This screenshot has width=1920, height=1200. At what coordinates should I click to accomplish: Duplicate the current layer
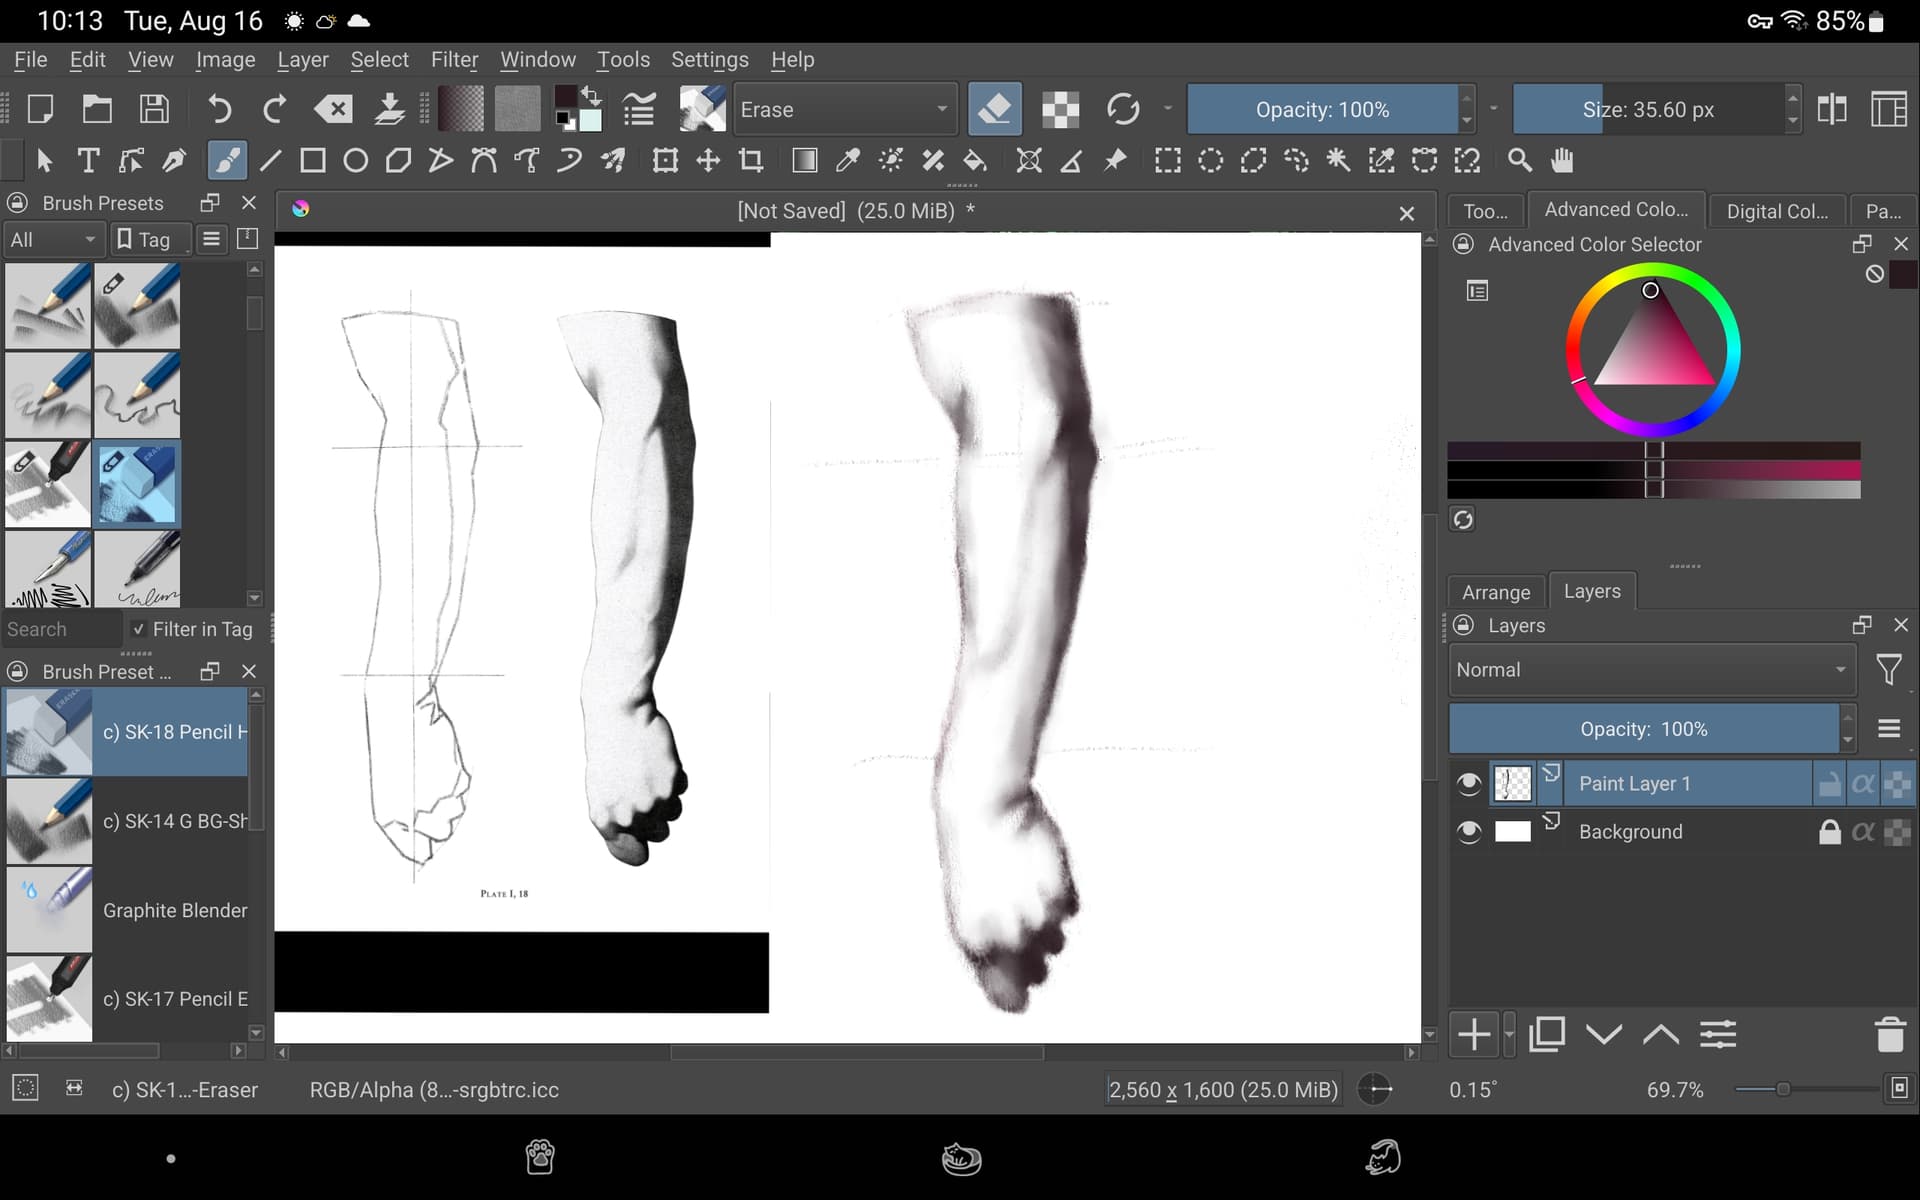(x=1547, y=1034)
